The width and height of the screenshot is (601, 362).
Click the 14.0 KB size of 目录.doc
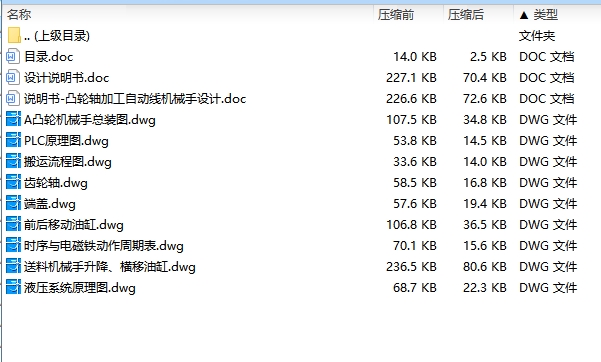pyautogui.click(x=415, y=57)
